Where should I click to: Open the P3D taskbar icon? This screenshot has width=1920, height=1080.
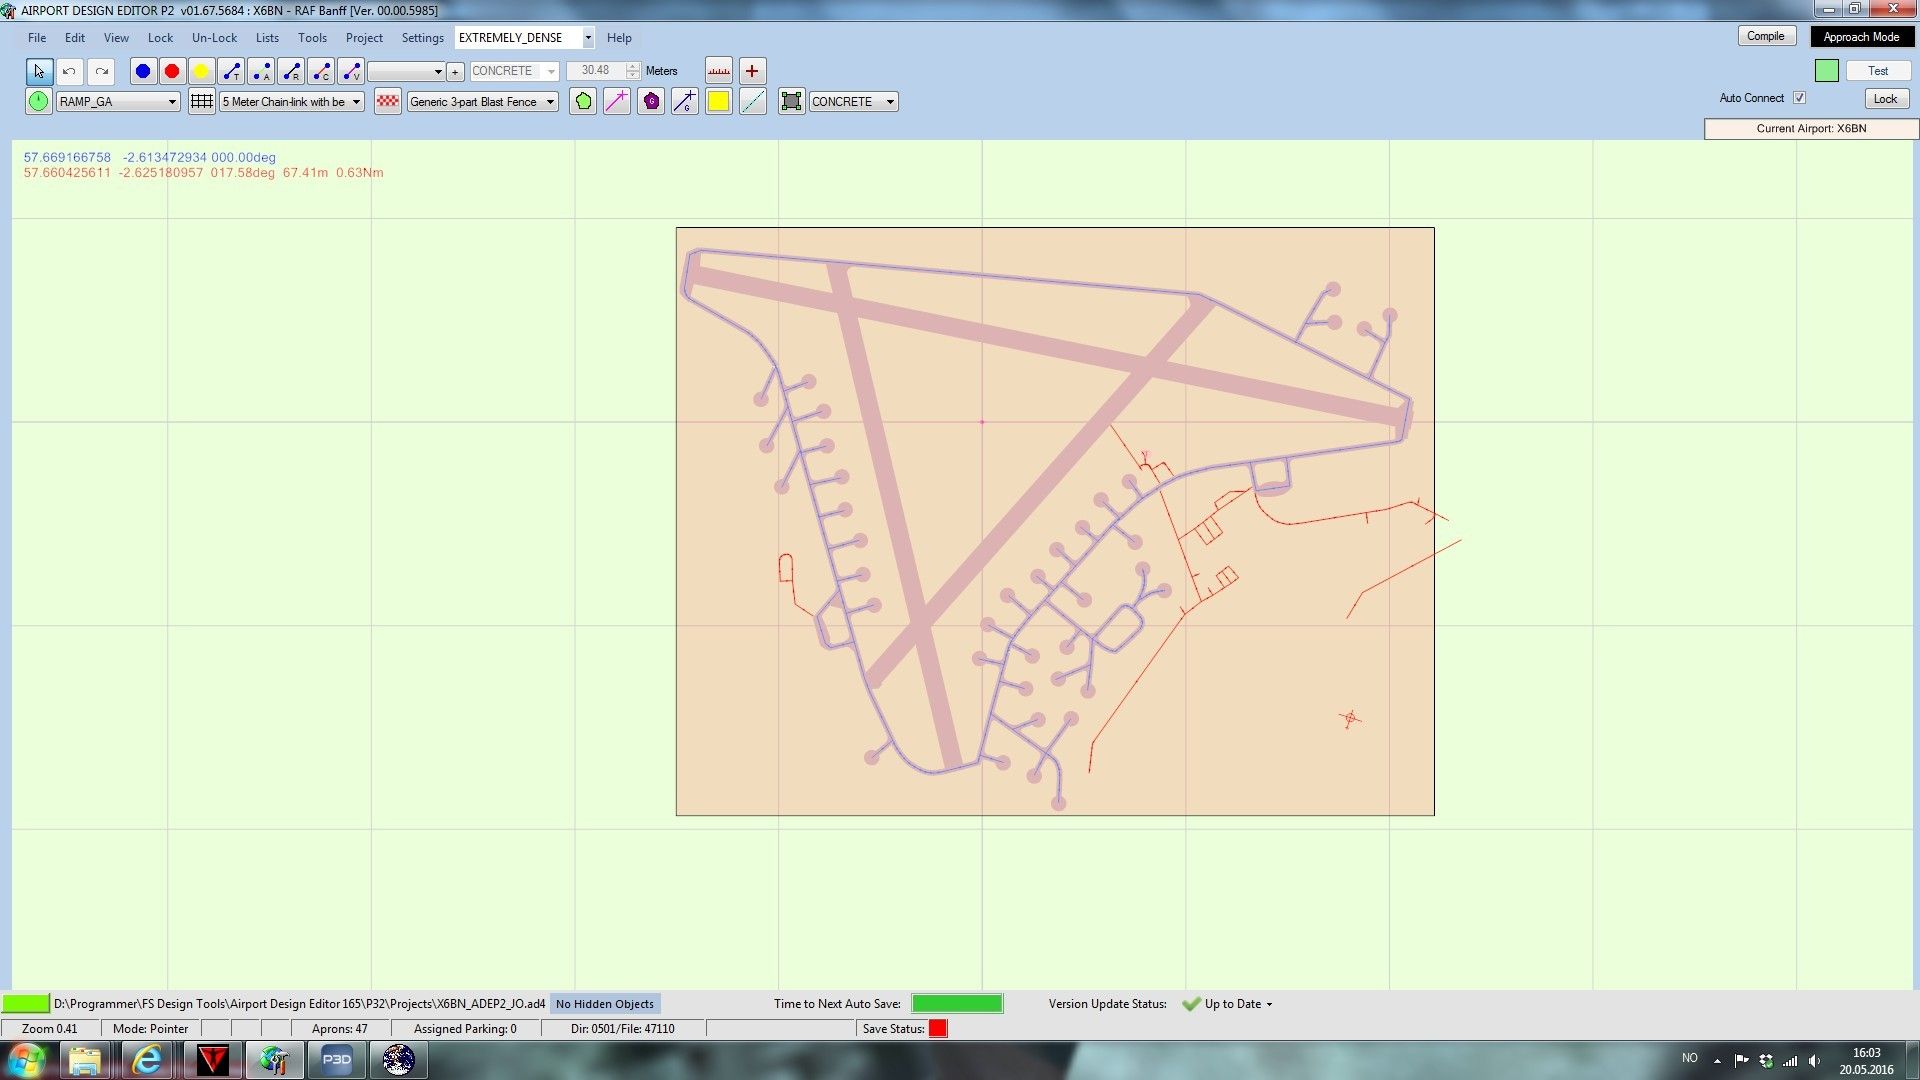(336, 1060)
